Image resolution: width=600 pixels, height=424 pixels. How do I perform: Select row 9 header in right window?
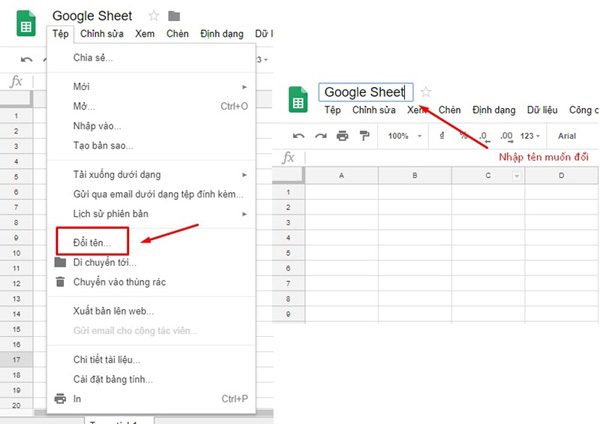tap(289, 314)
